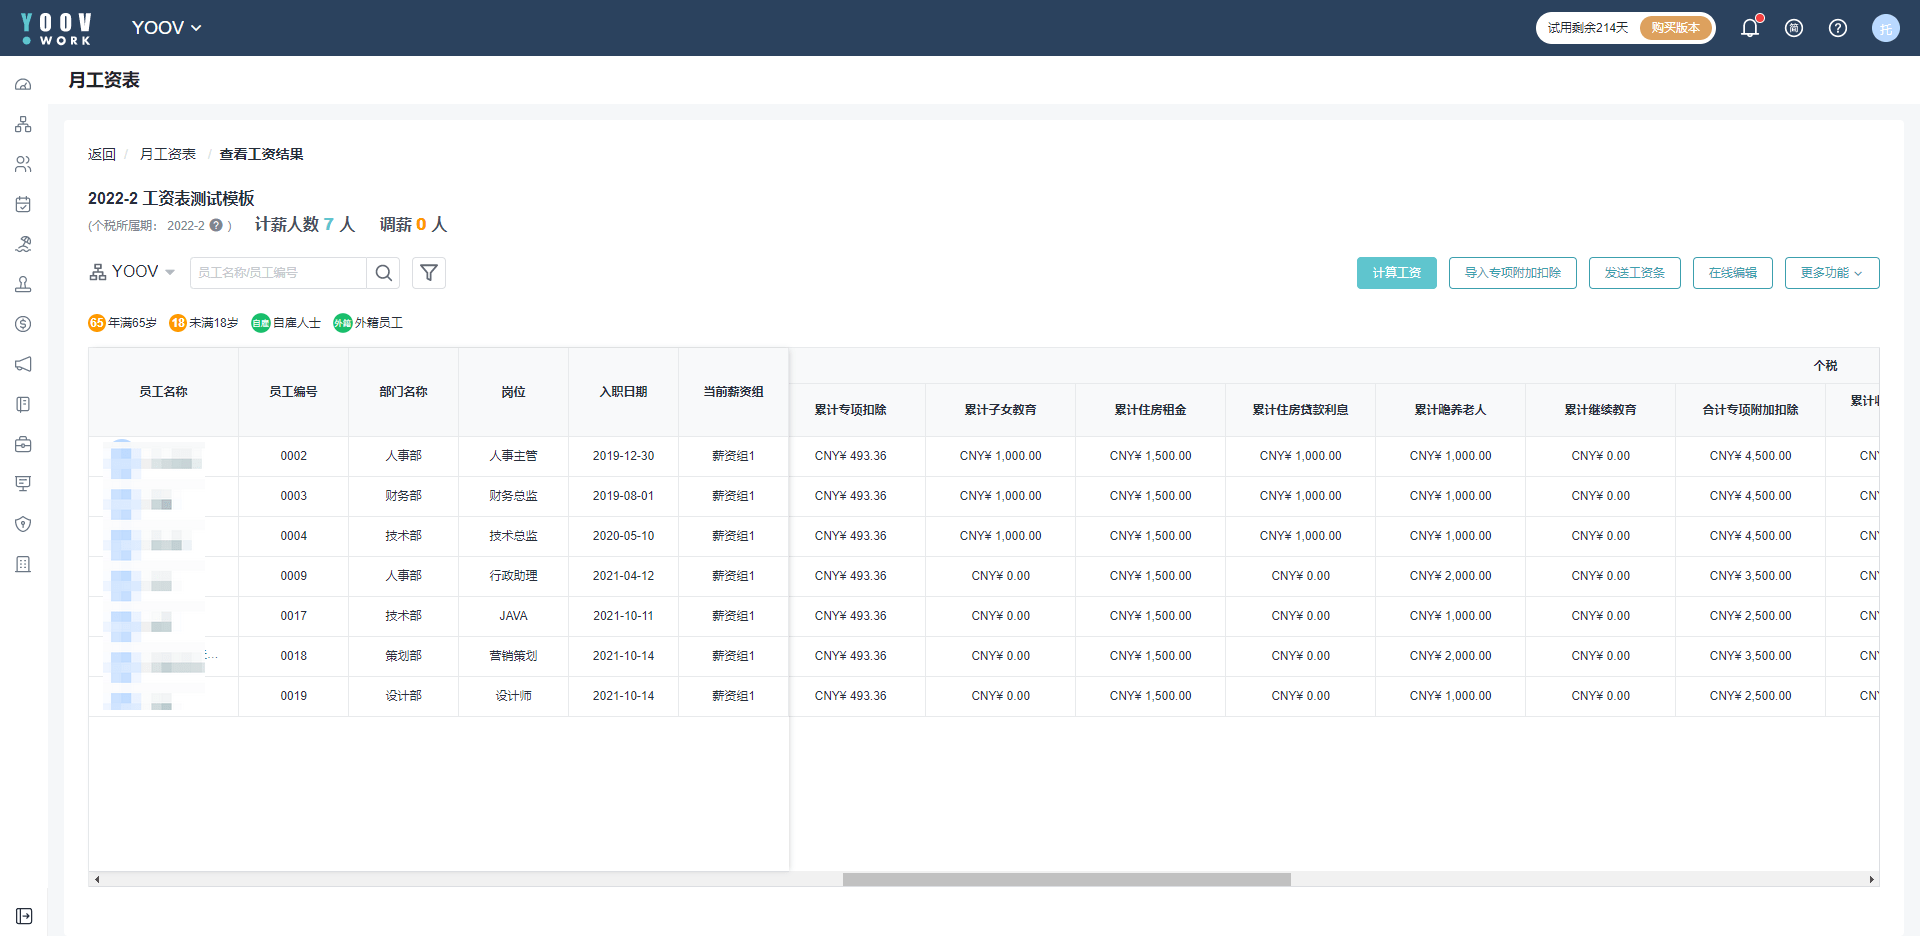Open the employees people sidebar icon
The height and width of the screenshot is (936, 1920).
pyautogui.click(x=23, y=164)
